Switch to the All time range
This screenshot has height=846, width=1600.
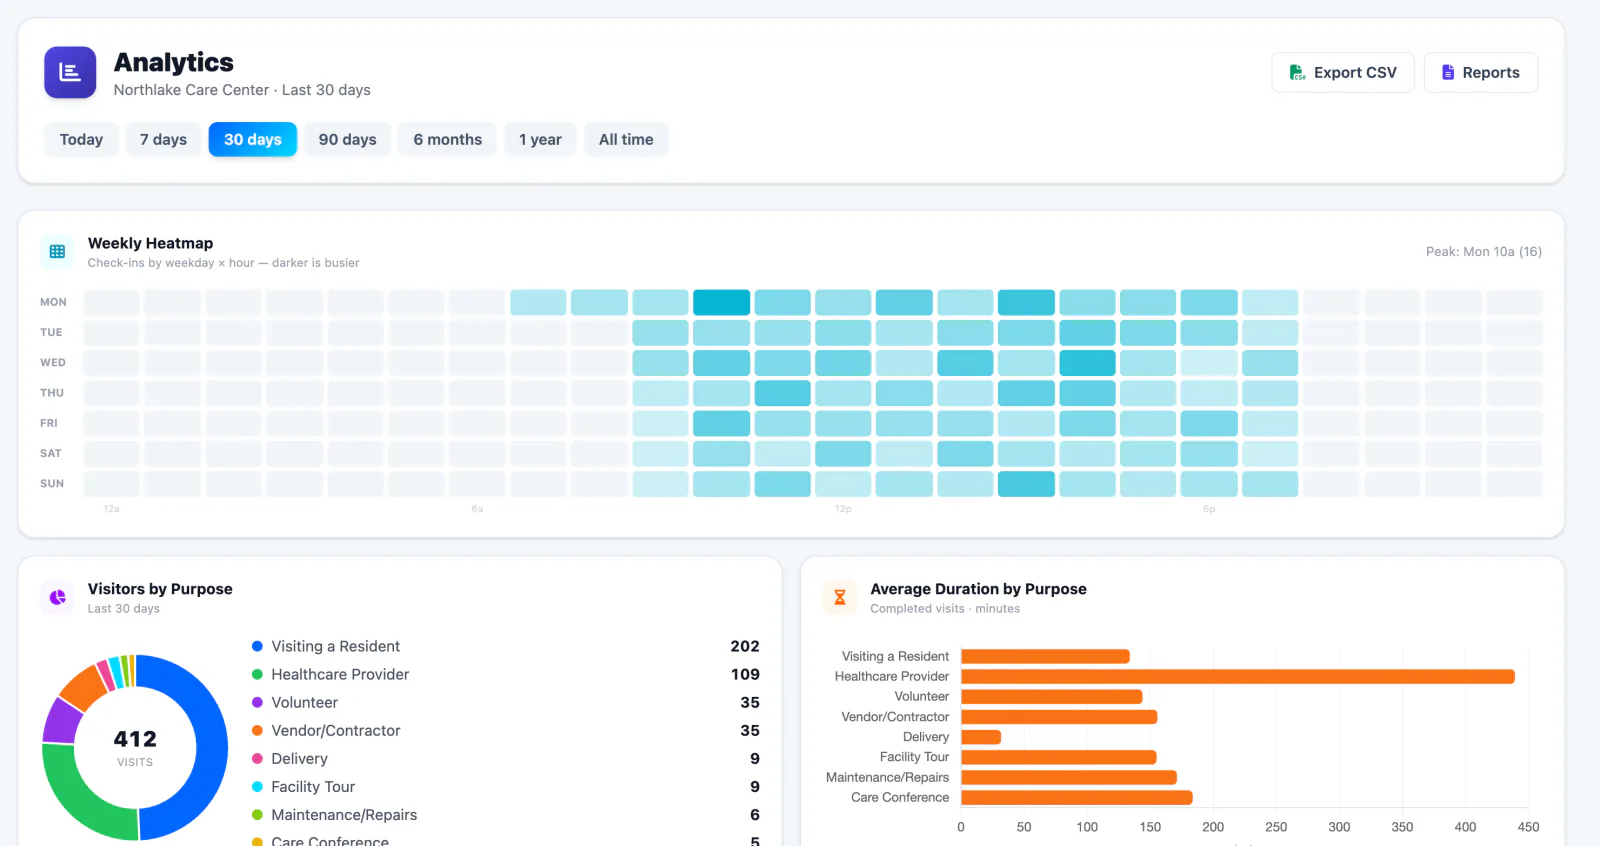pos(626,140)
